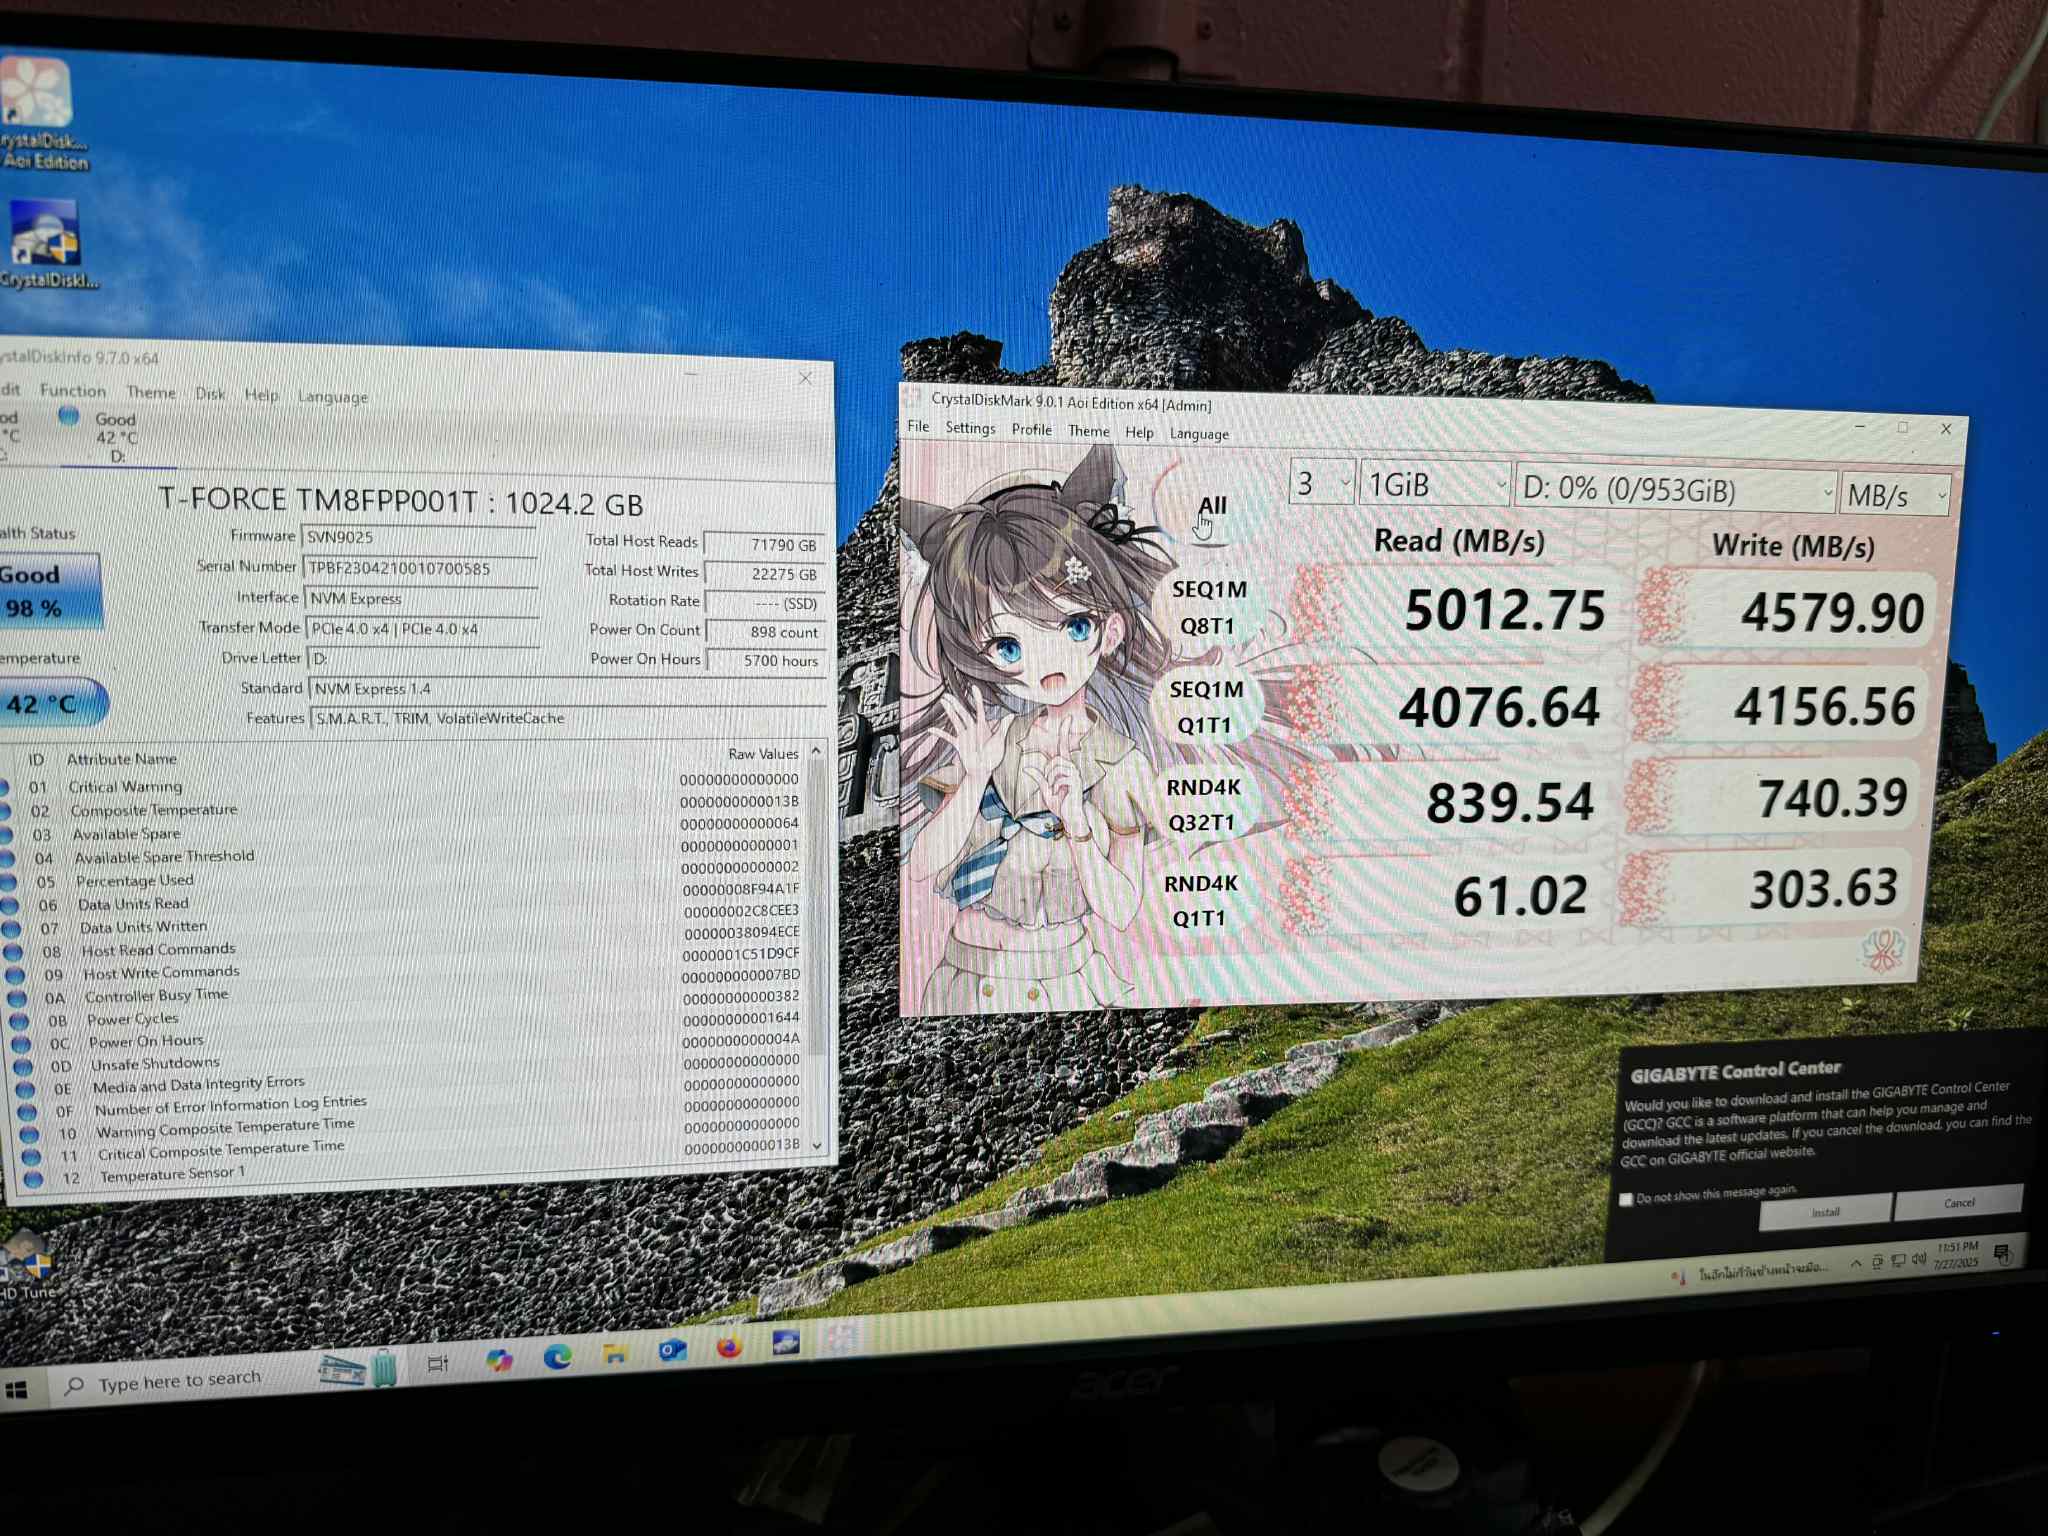2048x1536 pixels.
Task: Open Language menu in CrystalDiskInfo
Action: click(333, 397)
